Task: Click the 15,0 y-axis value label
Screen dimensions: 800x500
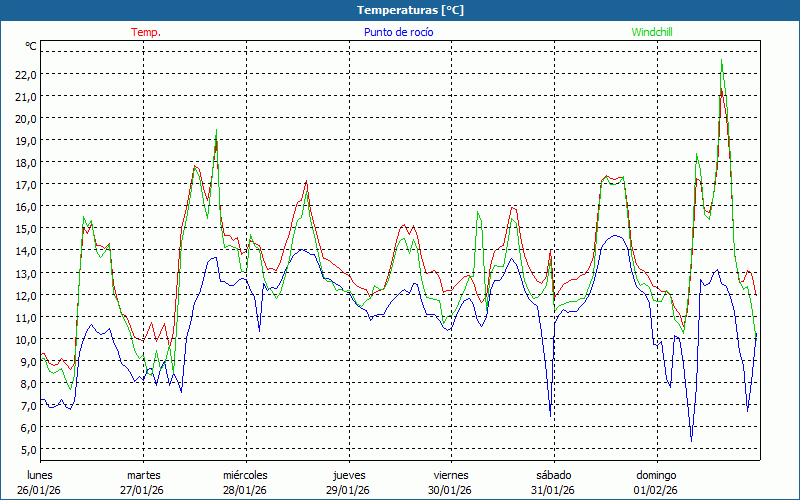Action: click(x=26, y=229)
